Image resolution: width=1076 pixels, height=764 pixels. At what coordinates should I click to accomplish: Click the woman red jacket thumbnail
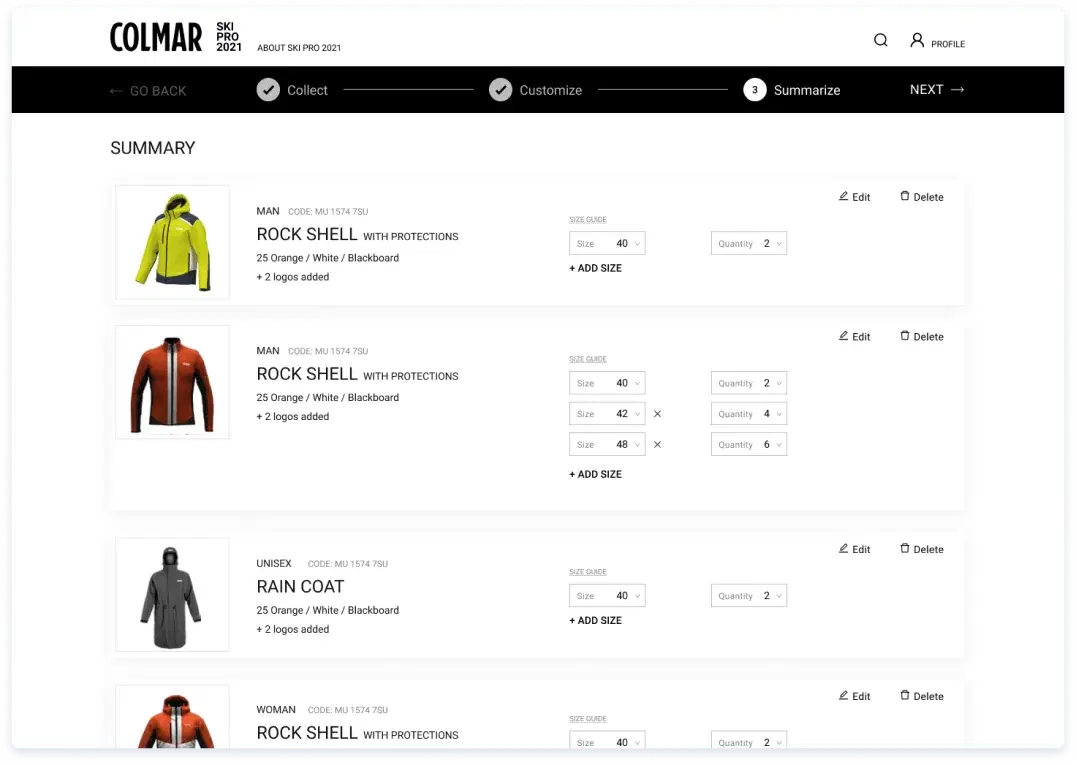click(172, 717)
